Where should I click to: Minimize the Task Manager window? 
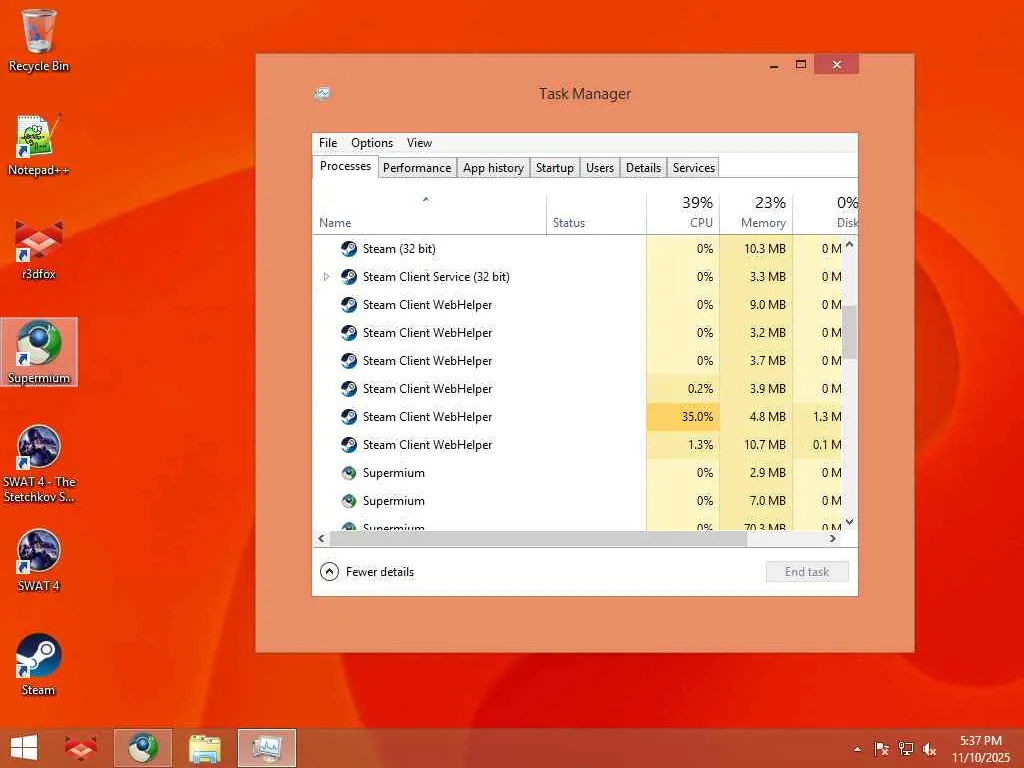tap(774, 65)
